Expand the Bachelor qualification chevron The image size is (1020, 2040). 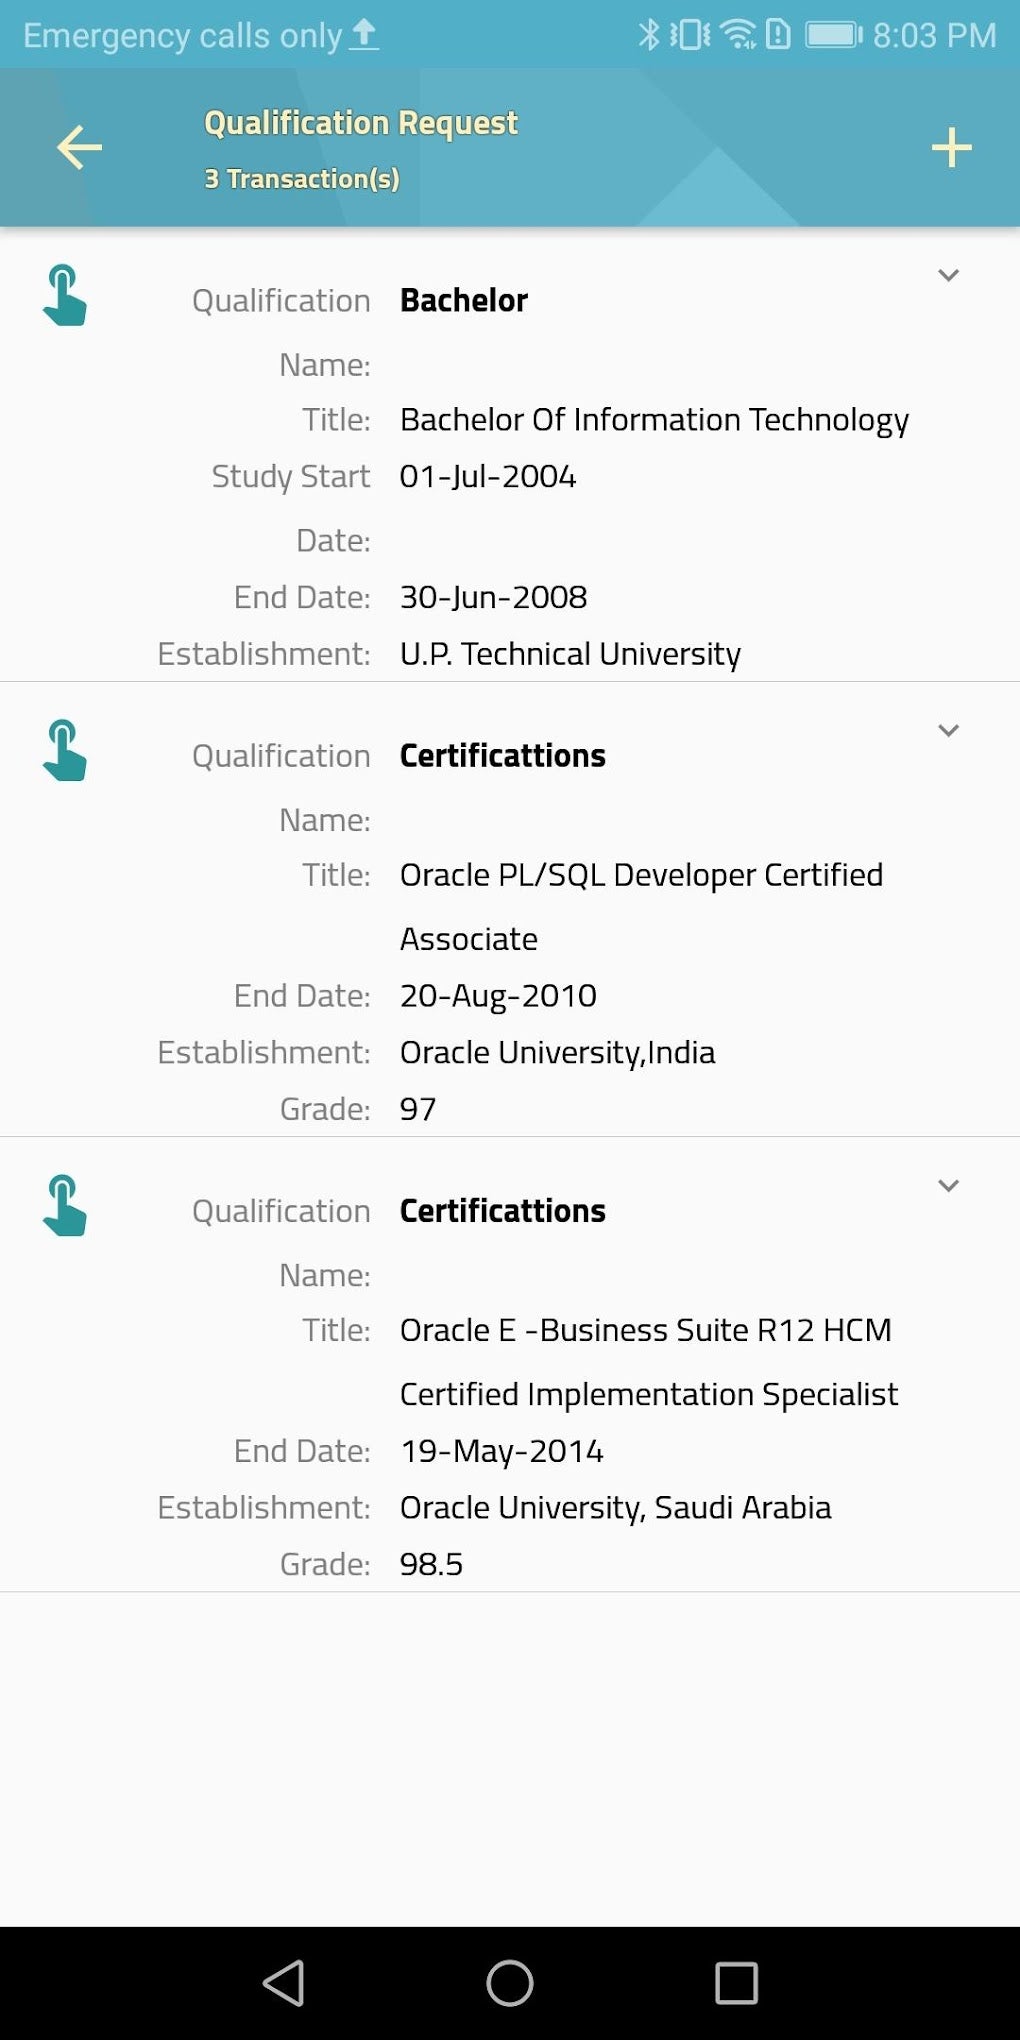click(x=948, y=275)
